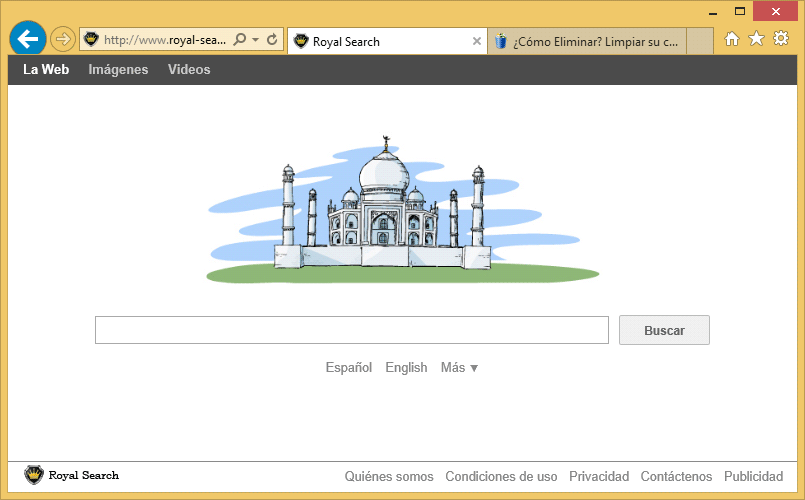Image resolution: width=805 pixels, height=500 pixels.
Task: Click the Buscar search button
Action: 664,330
